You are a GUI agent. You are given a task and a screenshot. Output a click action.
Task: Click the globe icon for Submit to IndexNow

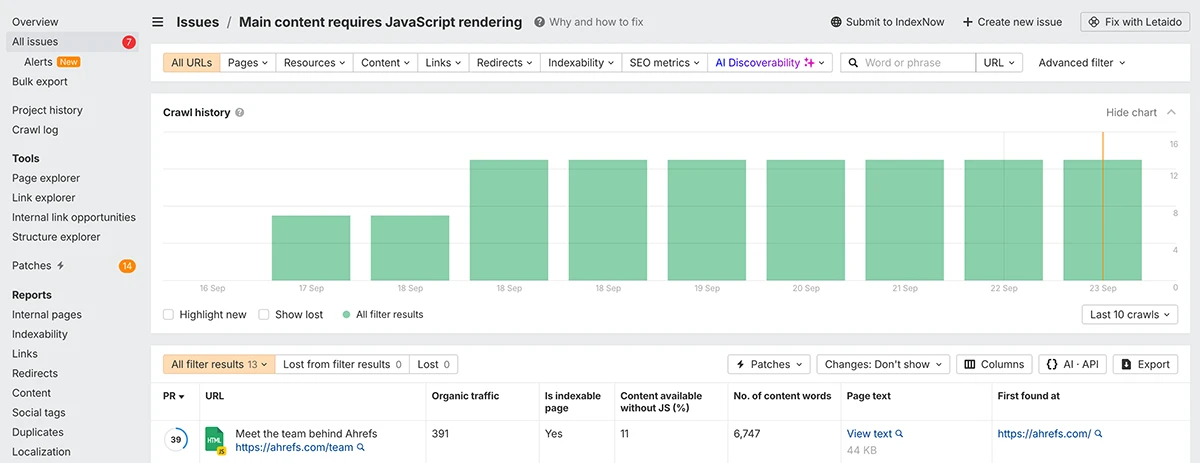[836, 22]
